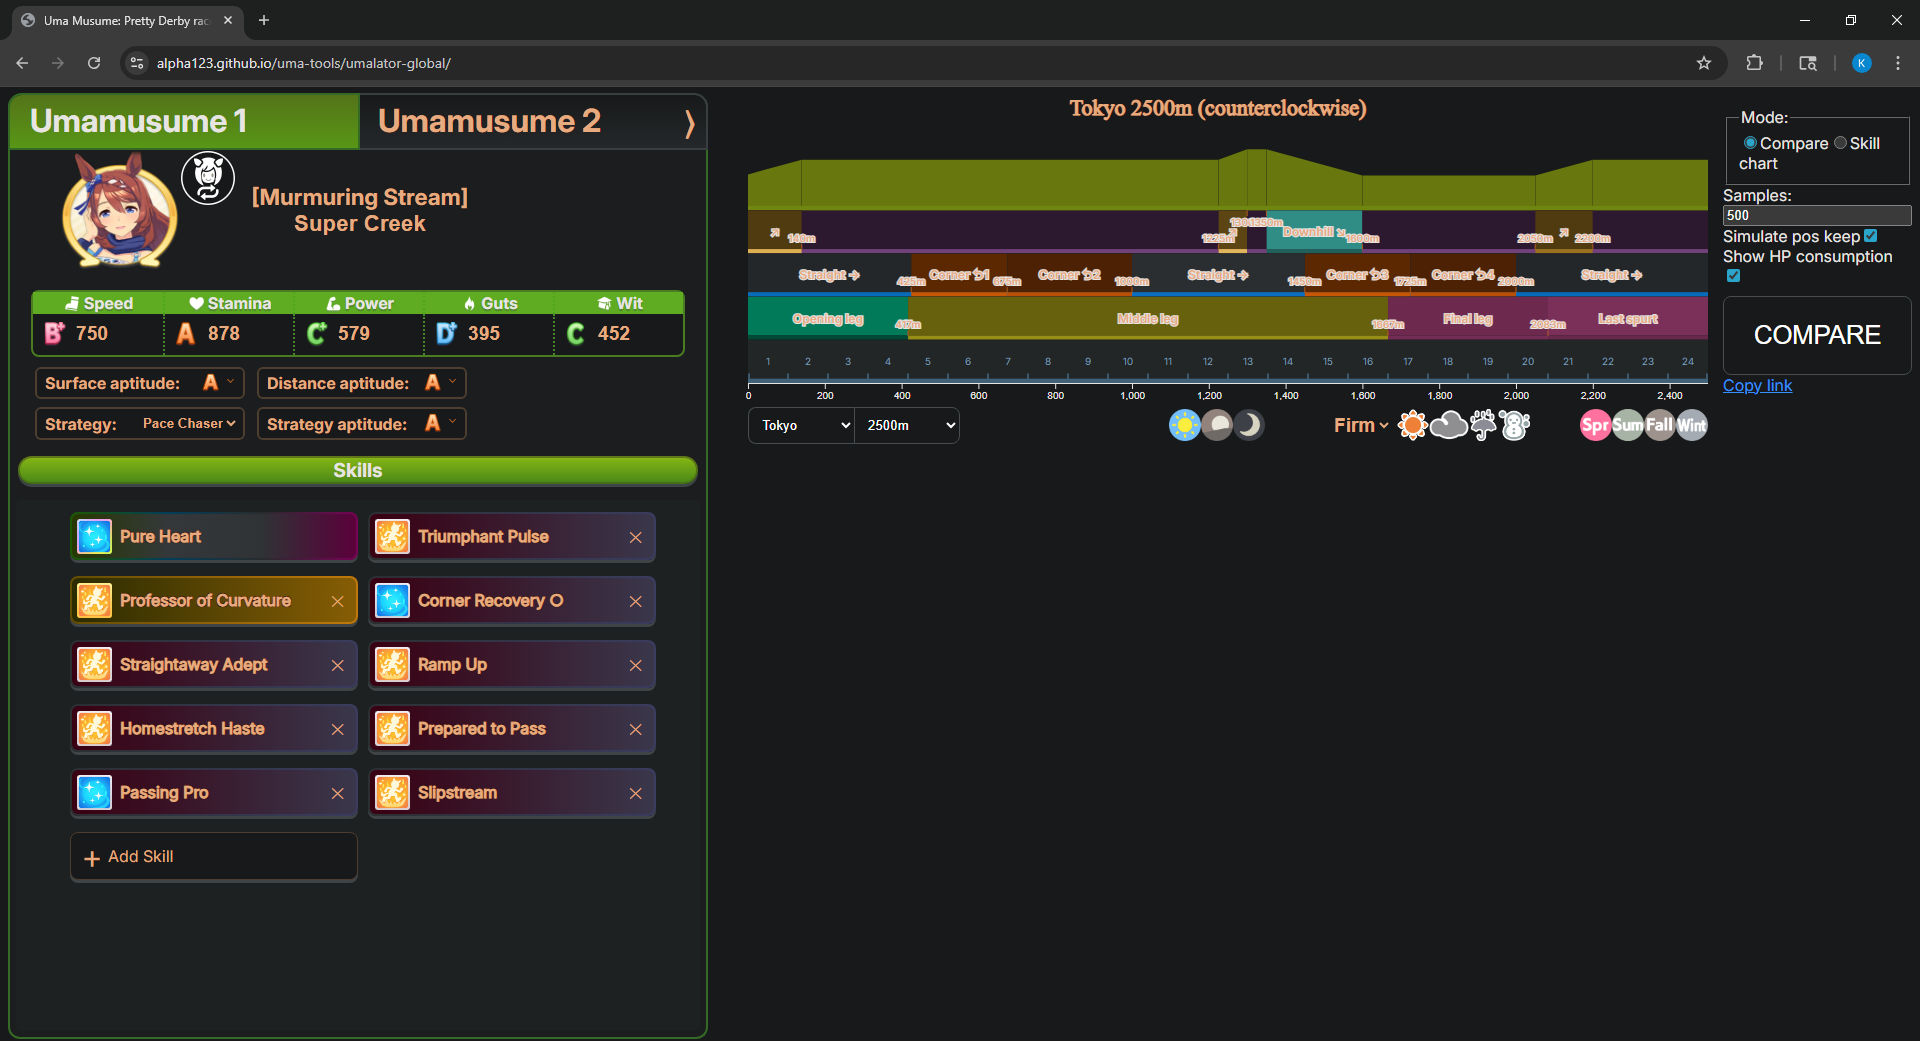Expand panel with right chevron arrow
This screenshot has width=1920, height=1041.
[x=689, y=124]
